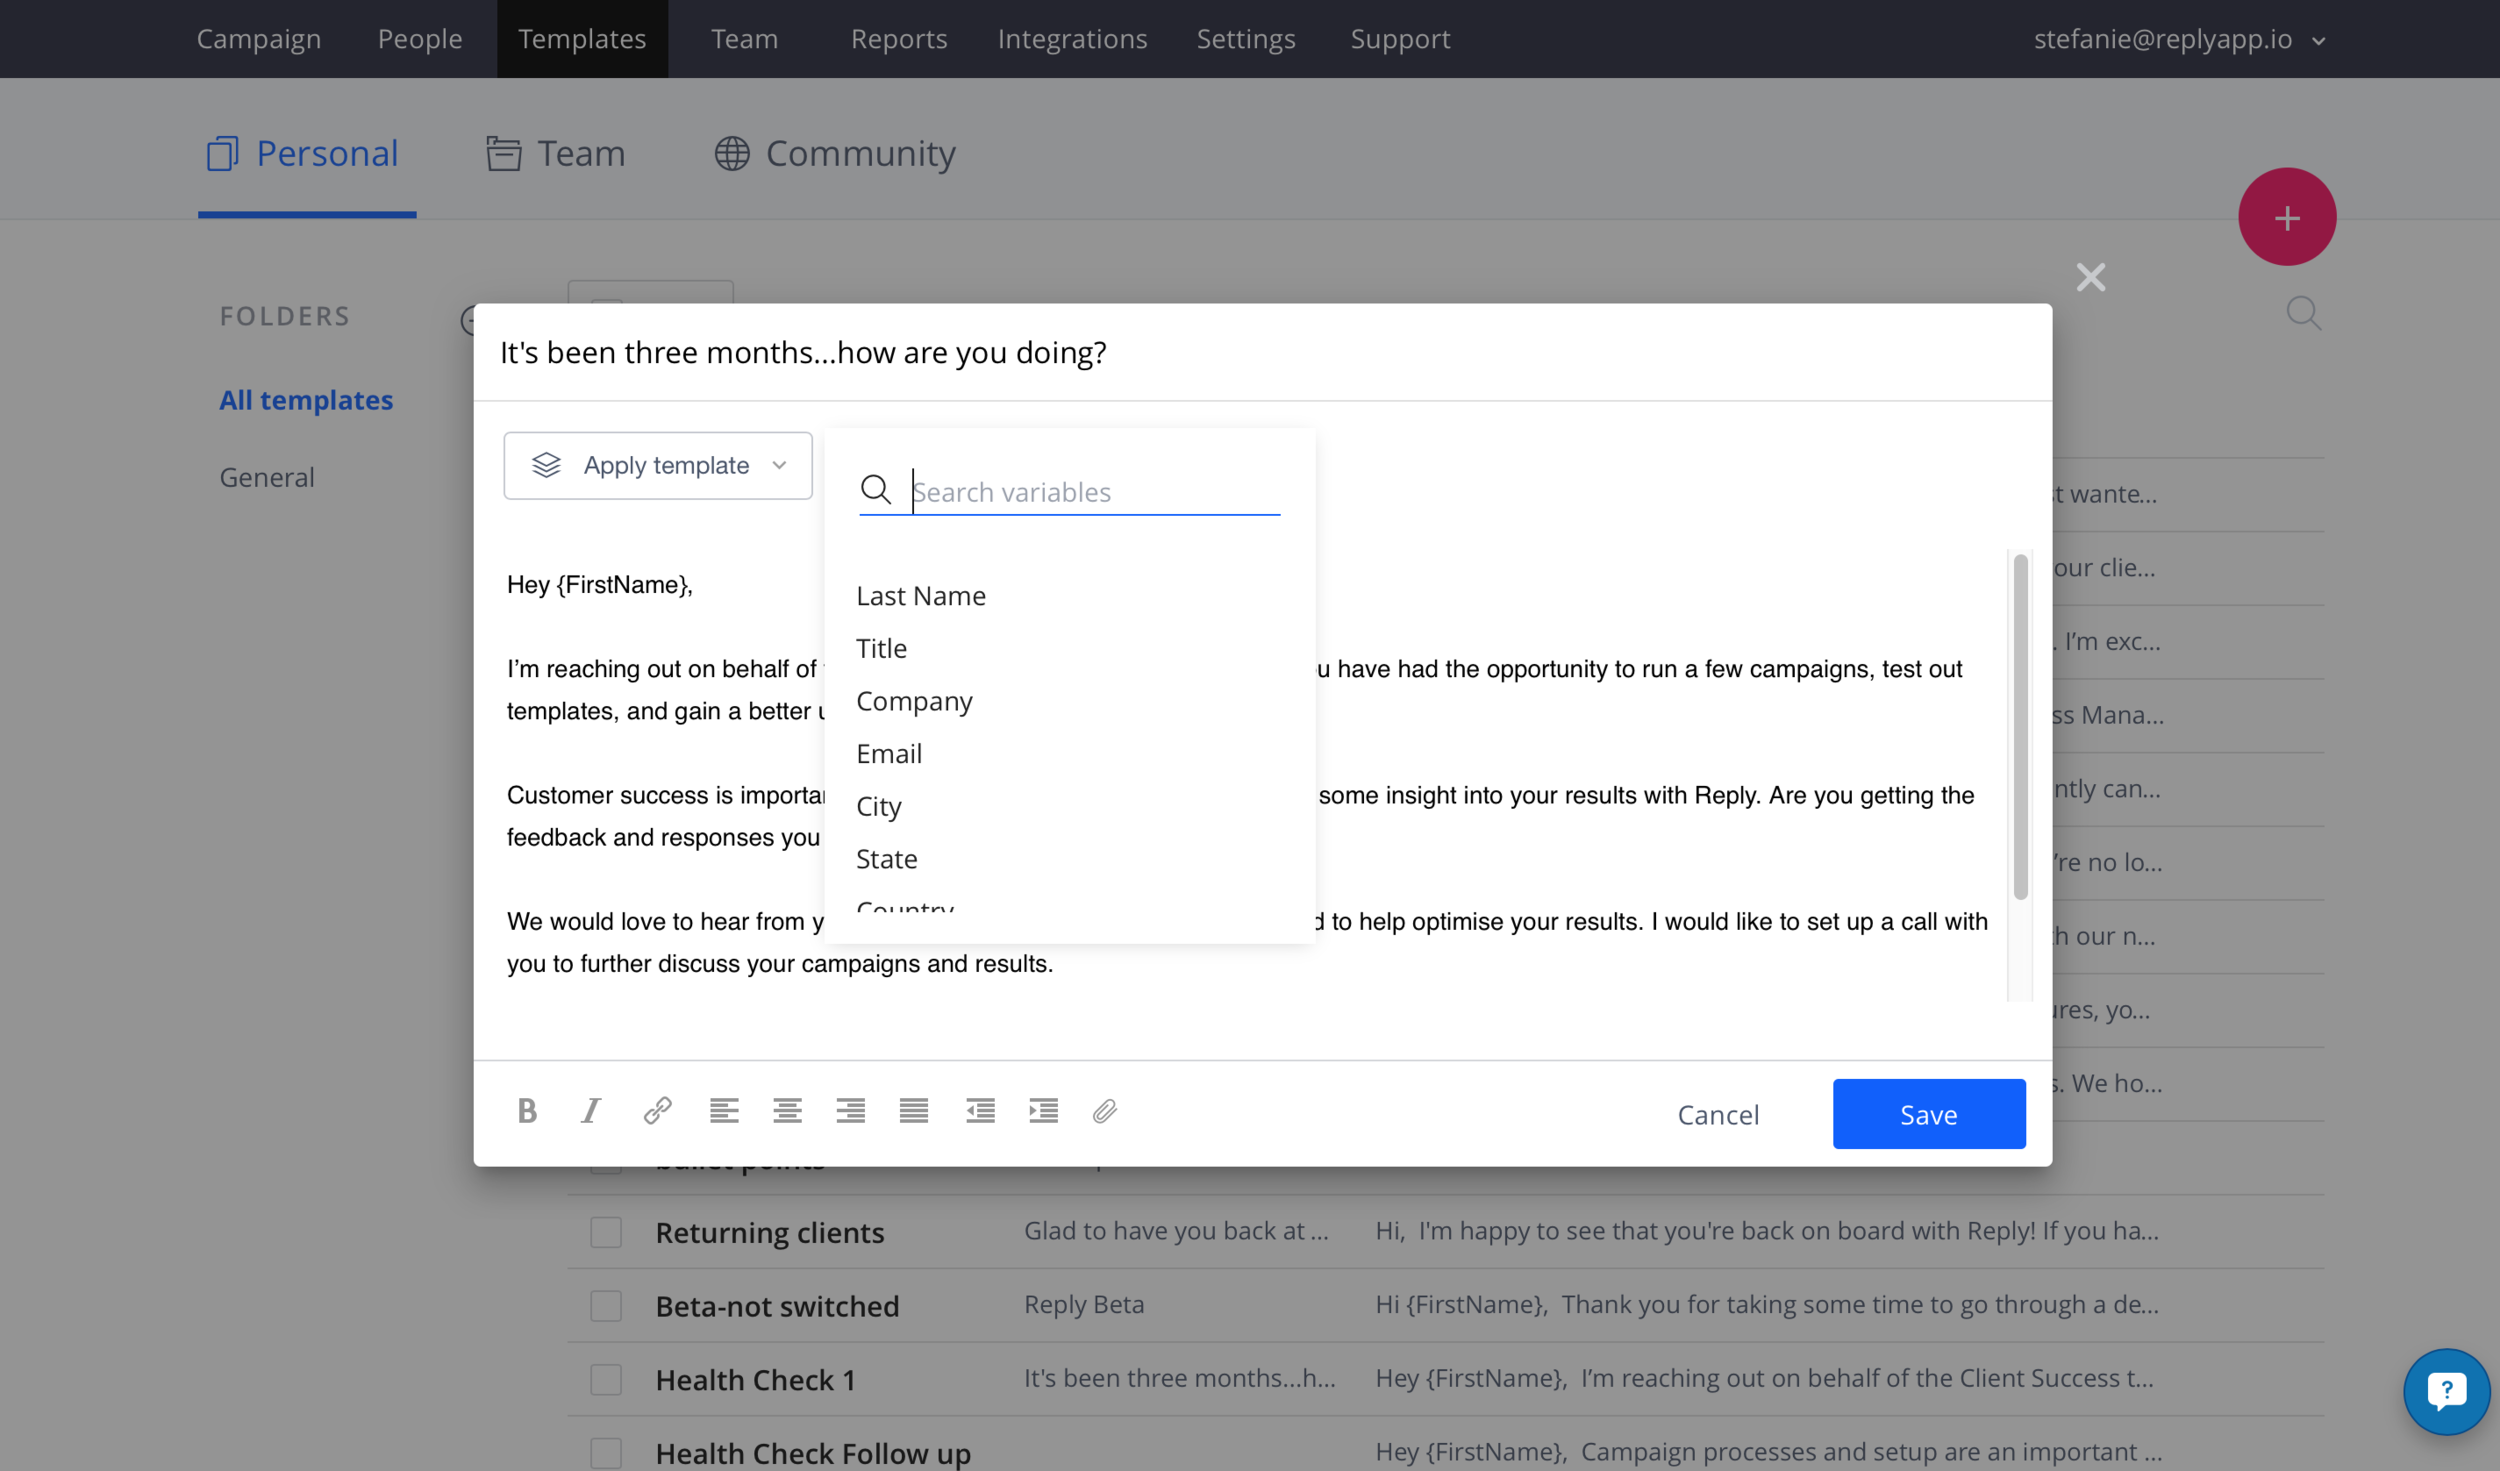Open the help chat bubble

point(2446,1391)
